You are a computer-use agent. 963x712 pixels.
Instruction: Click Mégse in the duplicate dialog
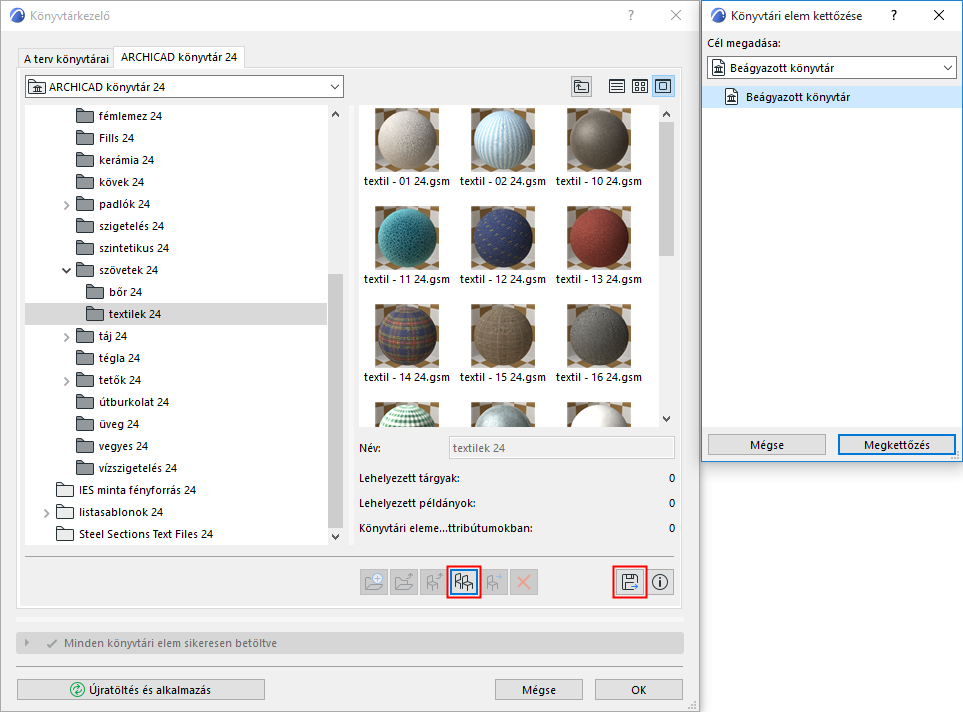pos(766,445)
